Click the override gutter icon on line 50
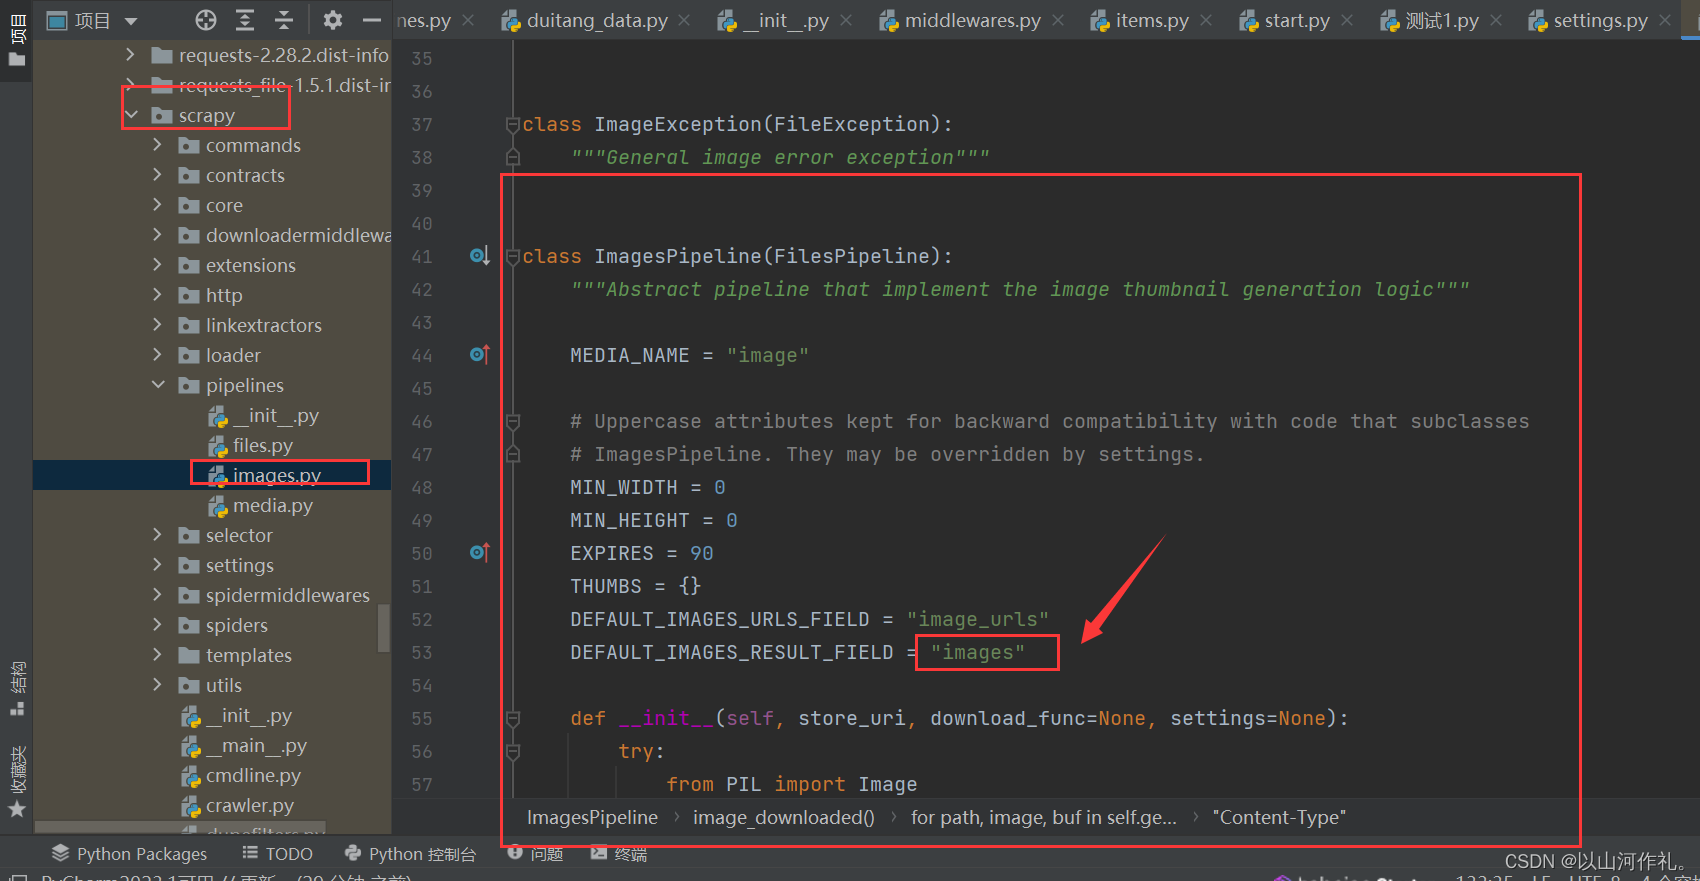This screenshot has height=881, width=1700. (x=480, y=552)
